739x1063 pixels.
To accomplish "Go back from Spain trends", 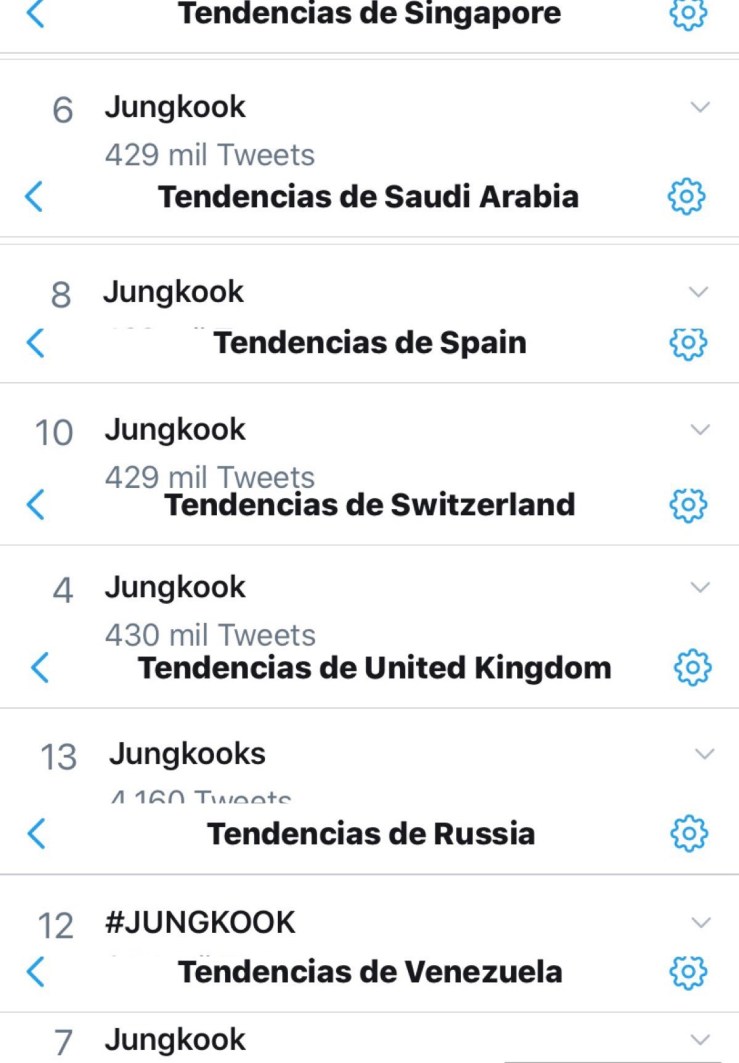I will (x=35, y=343).
